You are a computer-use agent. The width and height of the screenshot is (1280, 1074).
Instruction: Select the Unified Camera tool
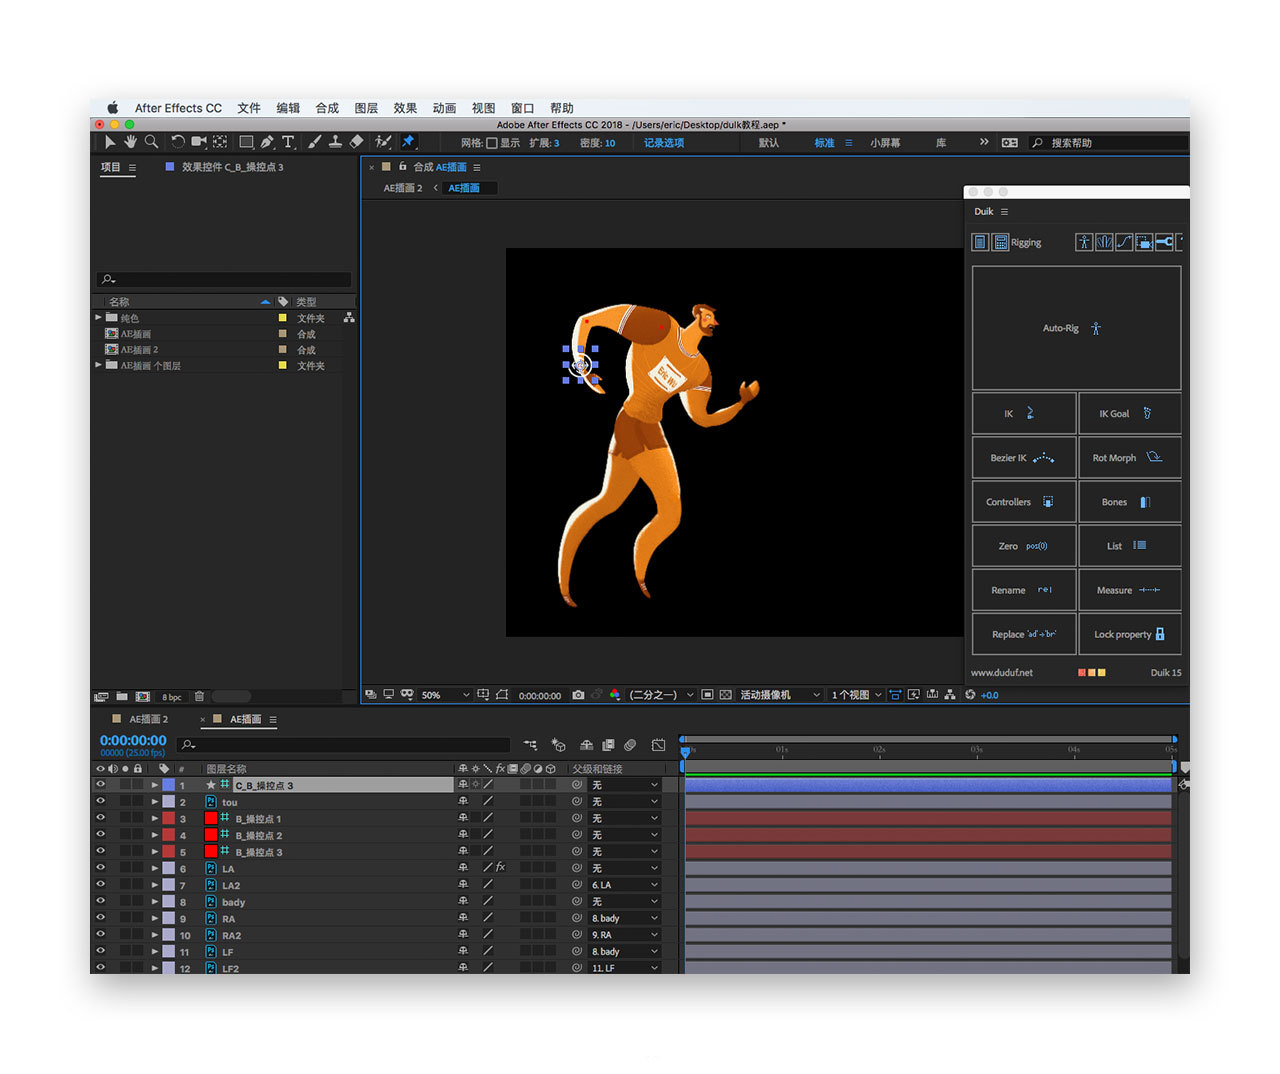[x=199, y=142]
